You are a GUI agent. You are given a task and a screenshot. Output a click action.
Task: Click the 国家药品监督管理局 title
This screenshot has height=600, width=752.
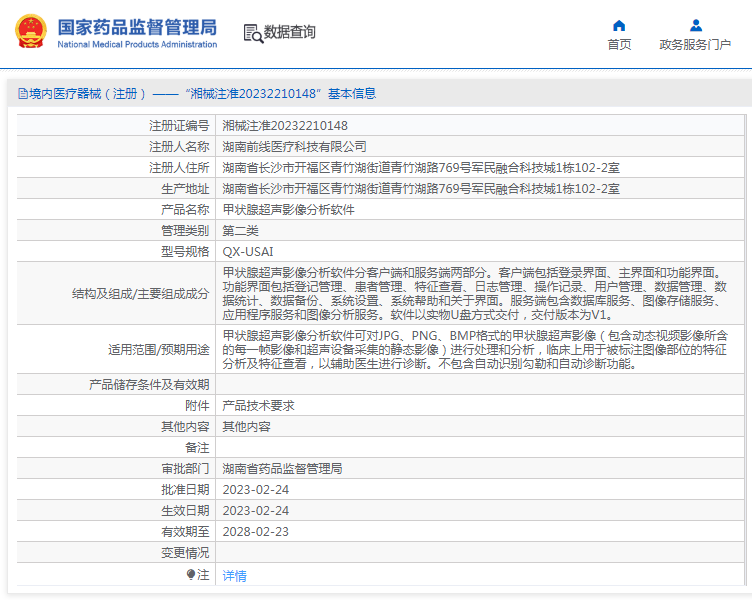click(137, 27)
